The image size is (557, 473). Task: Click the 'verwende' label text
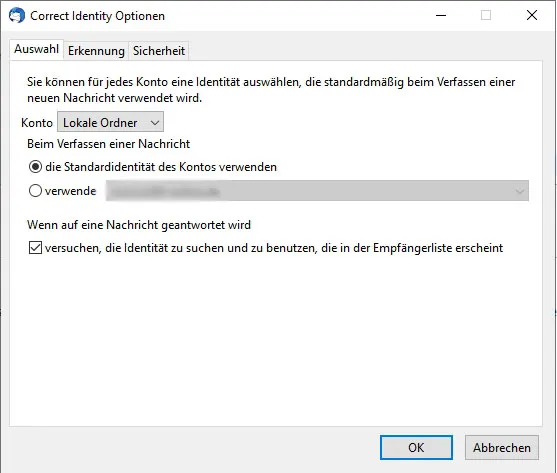[x=70, y=191]
